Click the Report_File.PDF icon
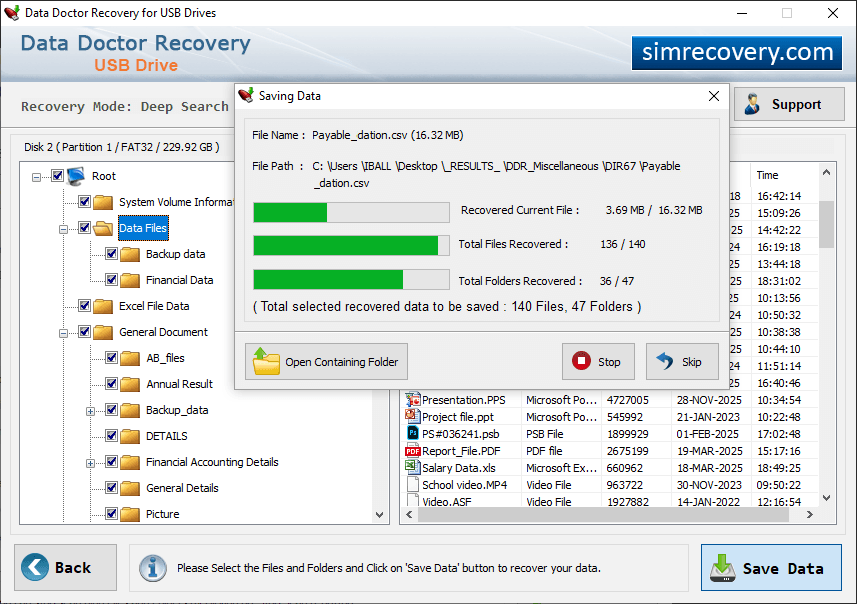 point(413,451)
